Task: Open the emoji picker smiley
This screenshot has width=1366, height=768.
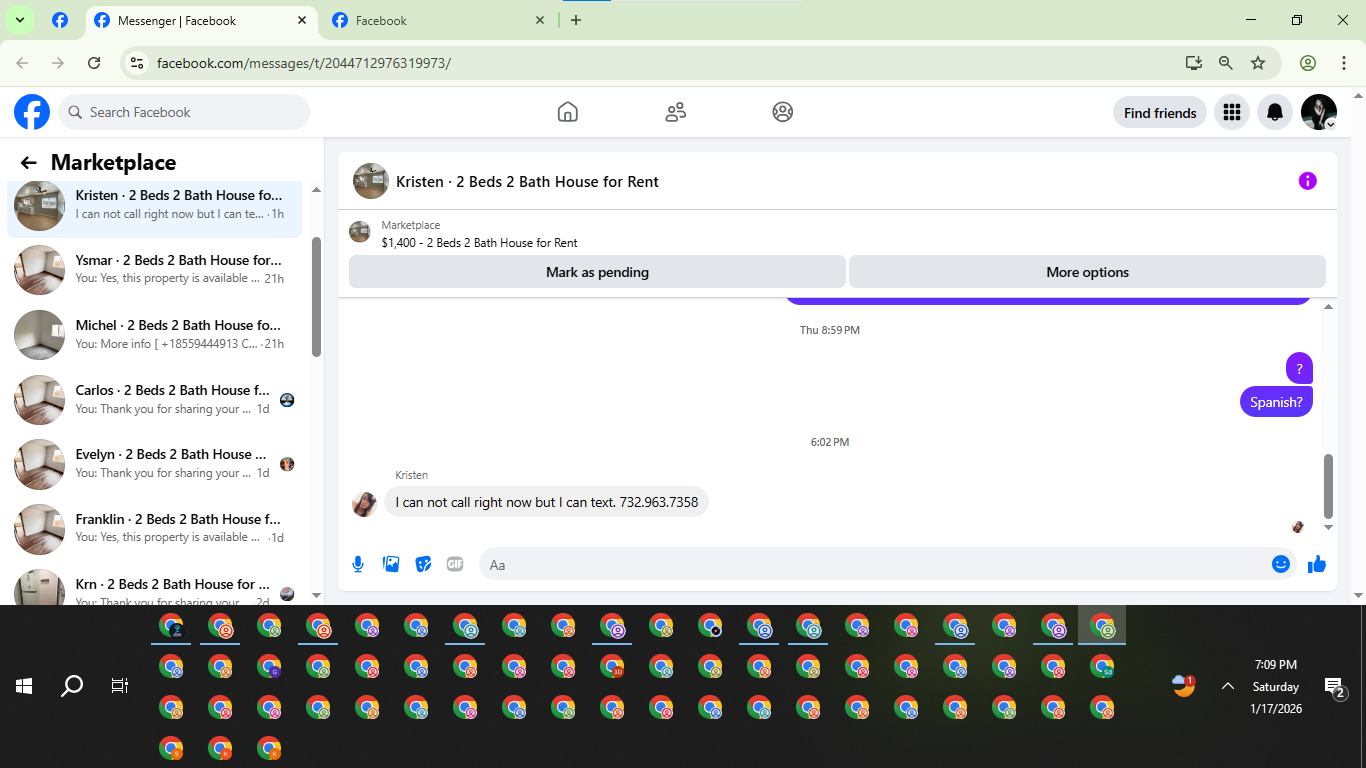Action: [x=1281, y=564]
